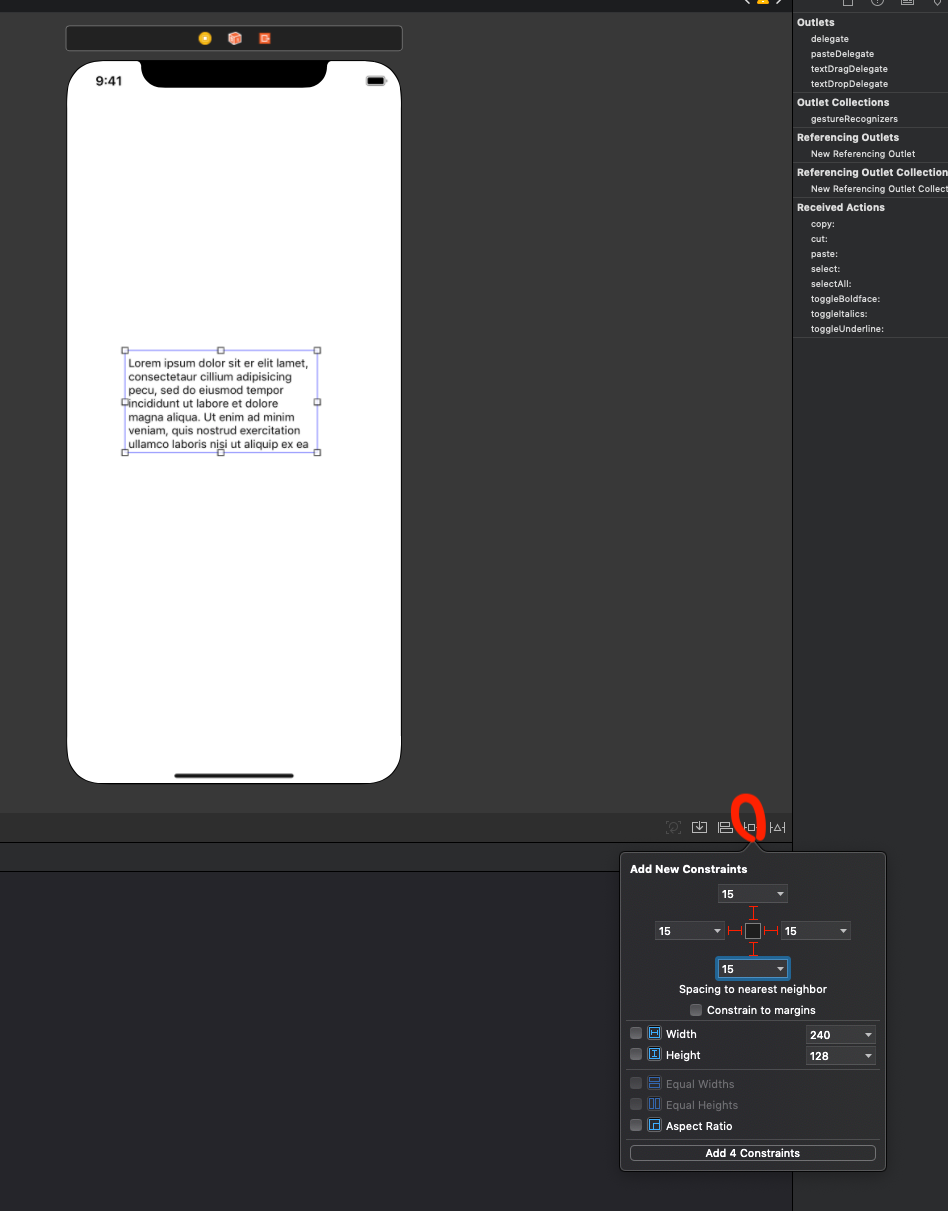This screenshot has width=948, height=1211.
Task: Toggle the top spacing constraint strut
Action: click(753, 913)
